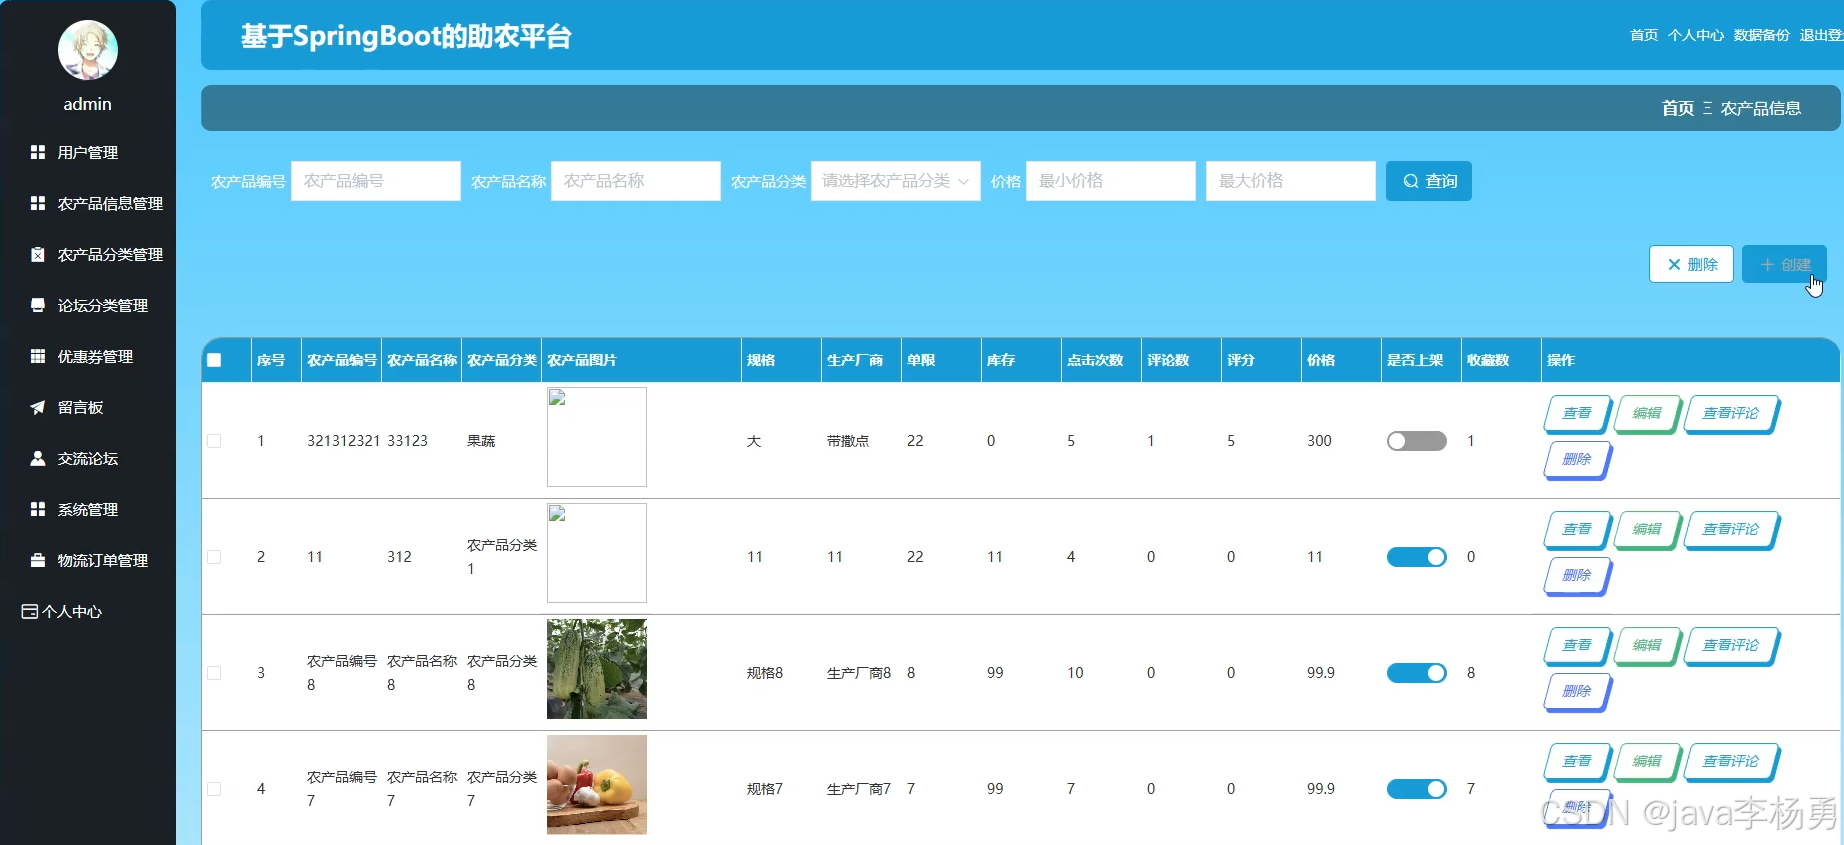This screenshot has width=1844, height=845.
Task: Click the 生产厂商8 cell
Action: coord(859,673)
